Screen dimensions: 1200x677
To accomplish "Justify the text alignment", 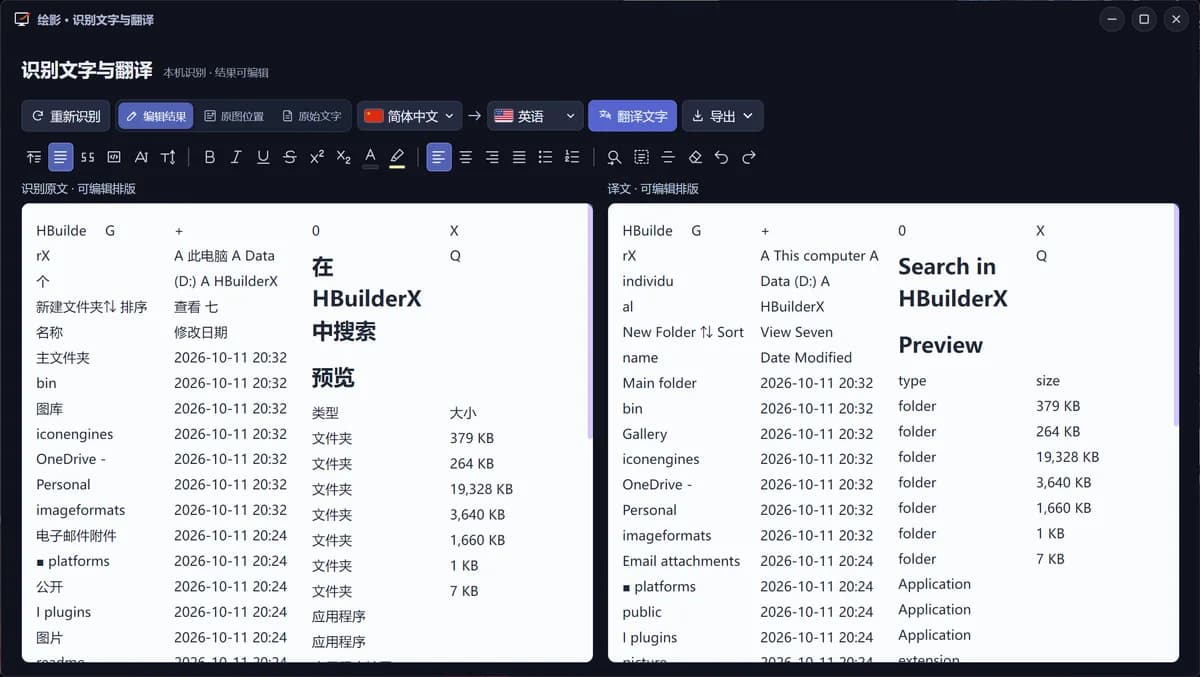I will 519,157.
